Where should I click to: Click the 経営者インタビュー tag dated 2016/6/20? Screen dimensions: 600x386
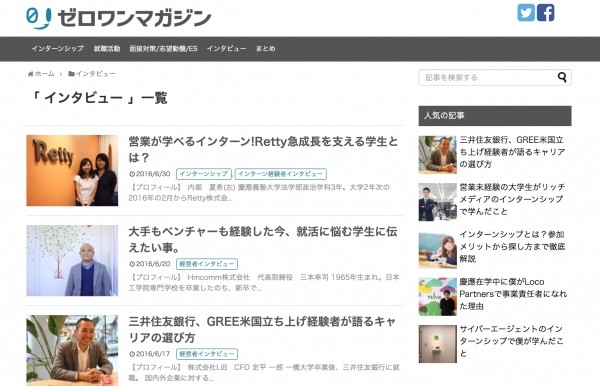pos(207,264)
